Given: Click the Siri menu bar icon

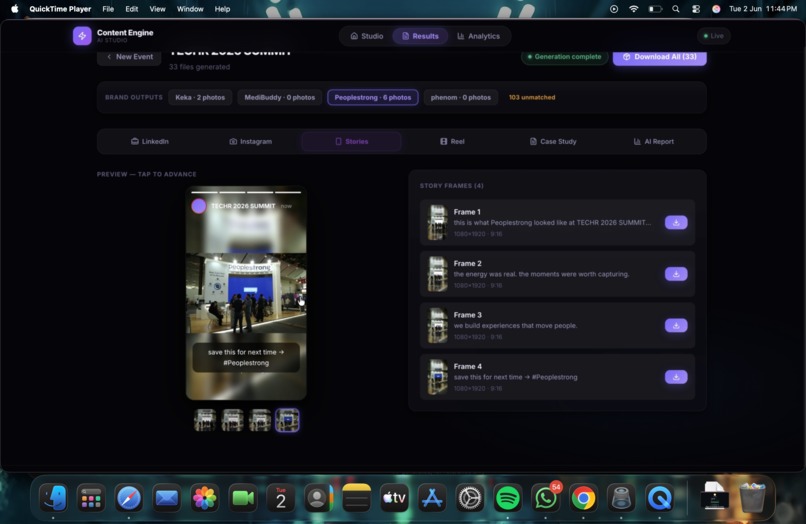Looking at the screenshot, I should point(716,9).
